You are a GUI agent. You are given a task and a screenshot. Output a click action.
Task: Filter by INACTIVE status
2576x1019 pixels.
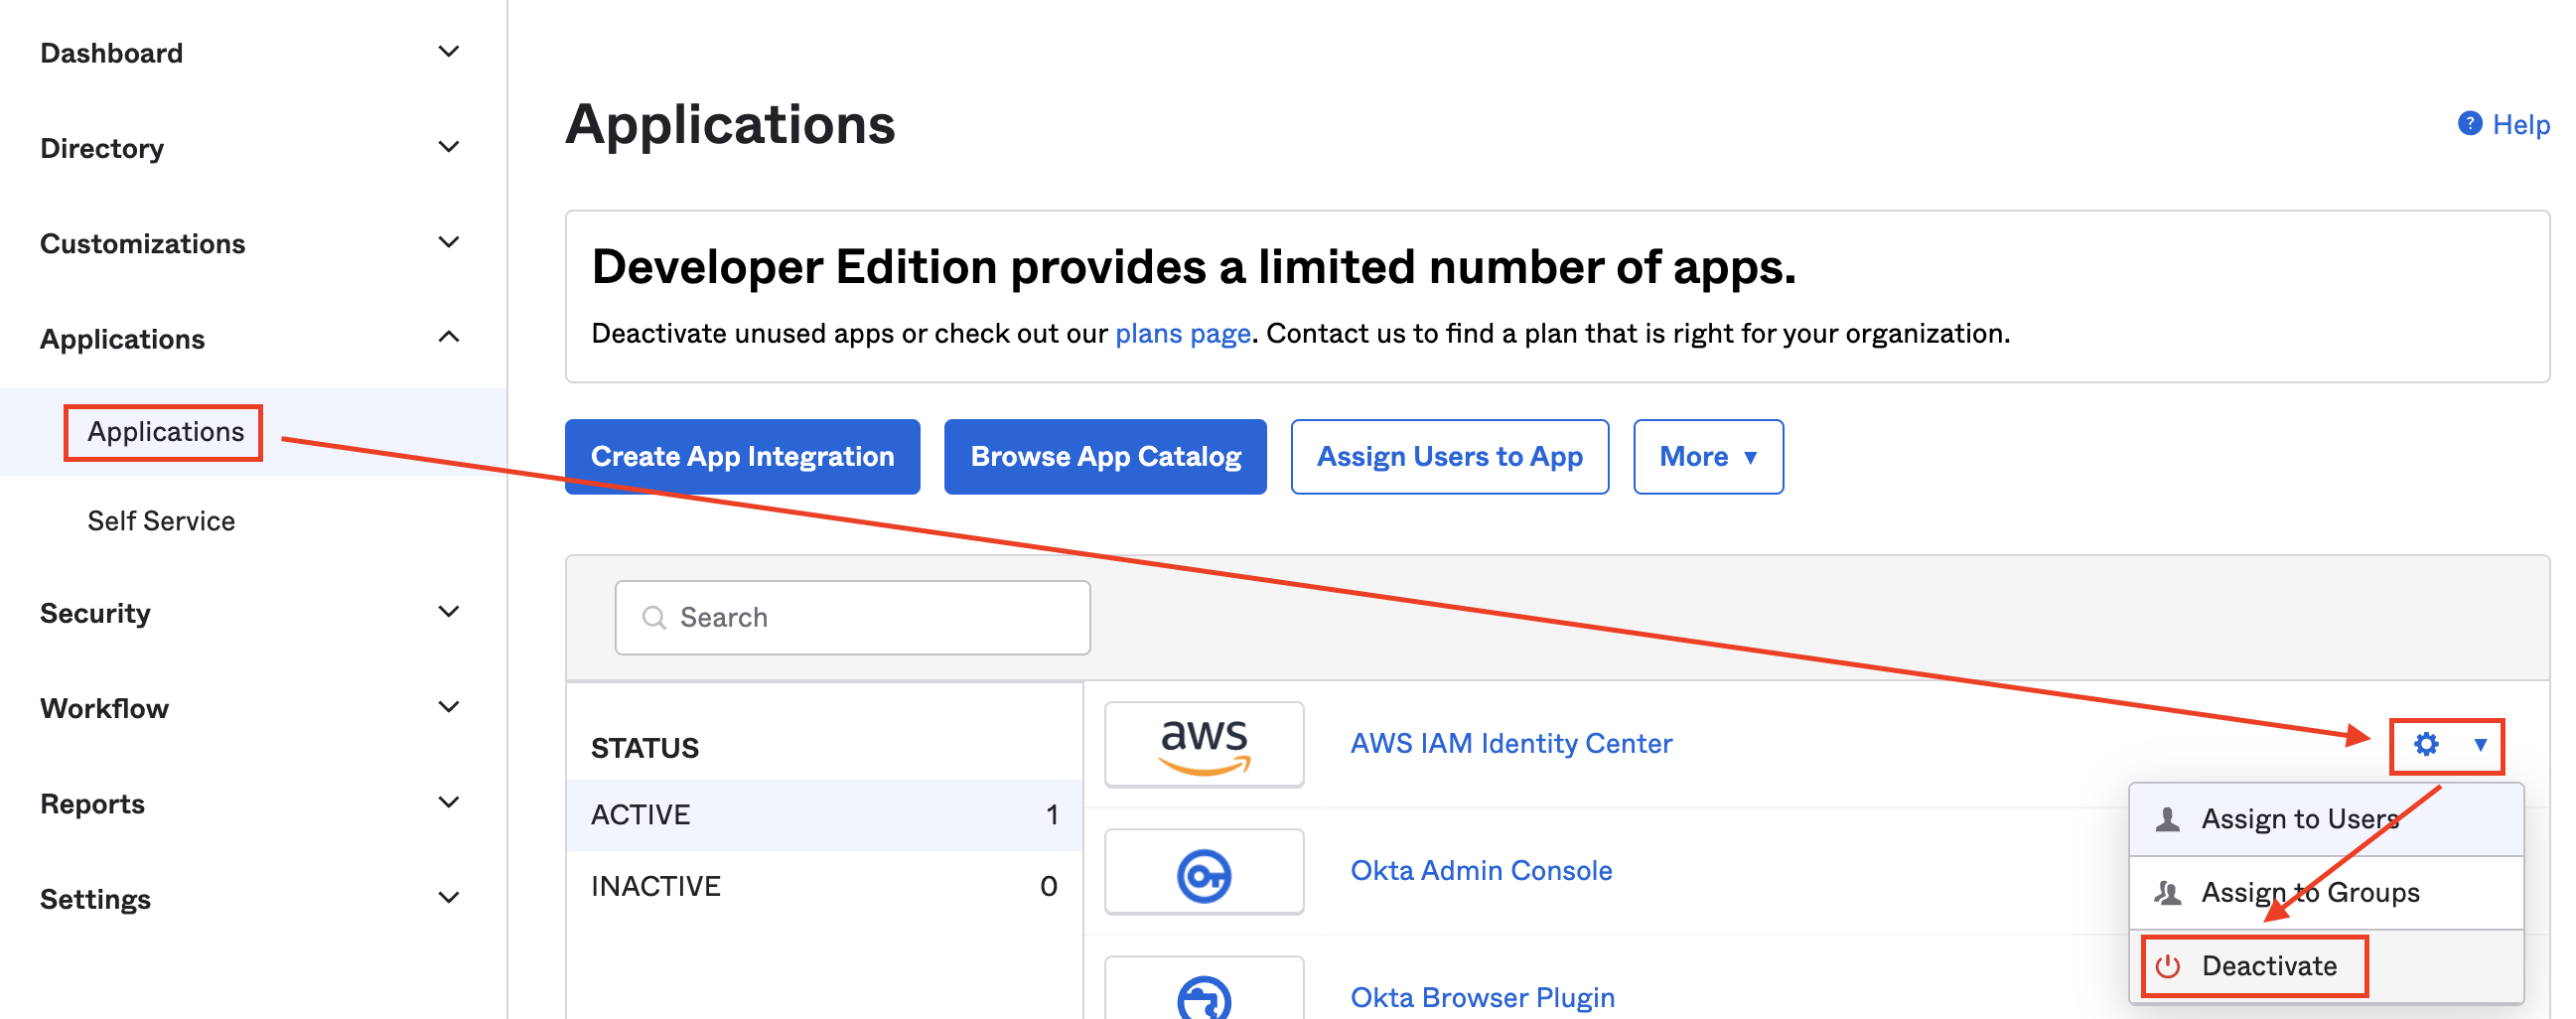tap(824, 886)
